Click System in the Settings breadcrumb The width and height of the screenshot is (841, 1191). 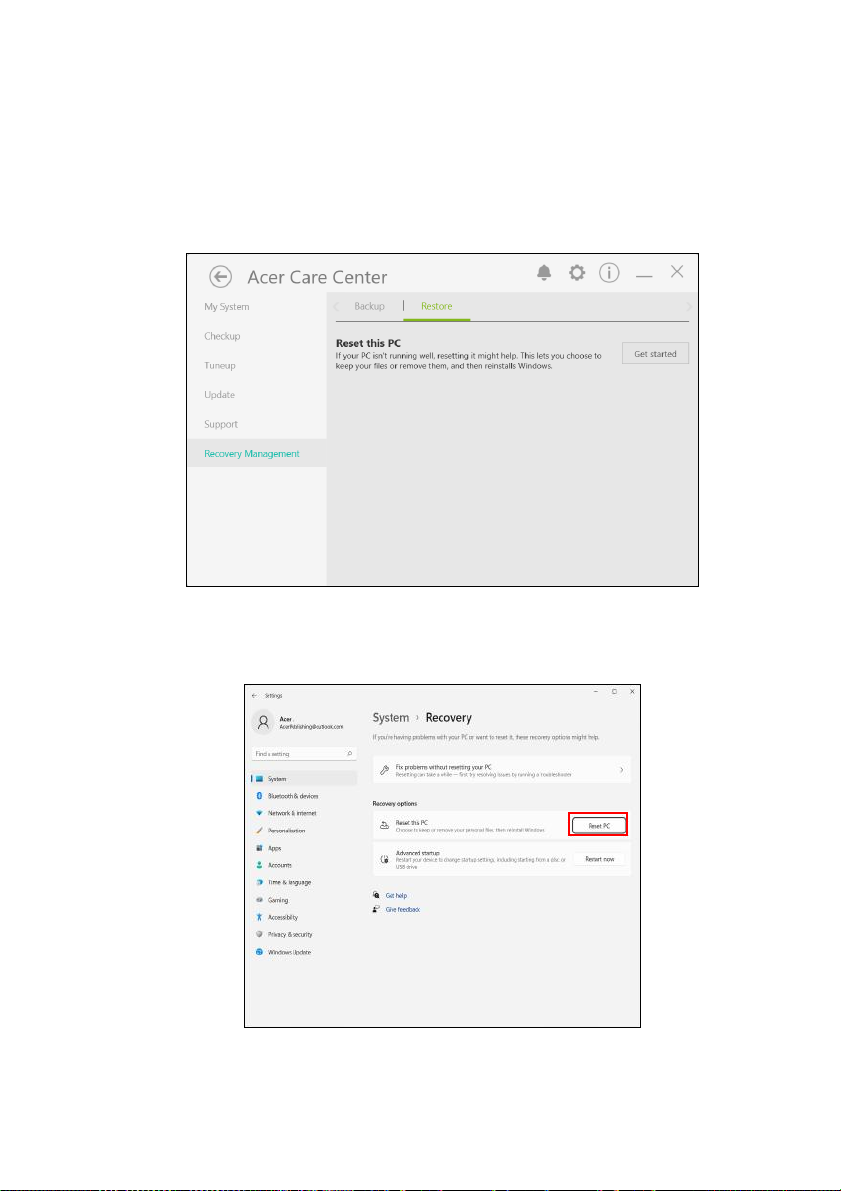click(x=390, y=718)
